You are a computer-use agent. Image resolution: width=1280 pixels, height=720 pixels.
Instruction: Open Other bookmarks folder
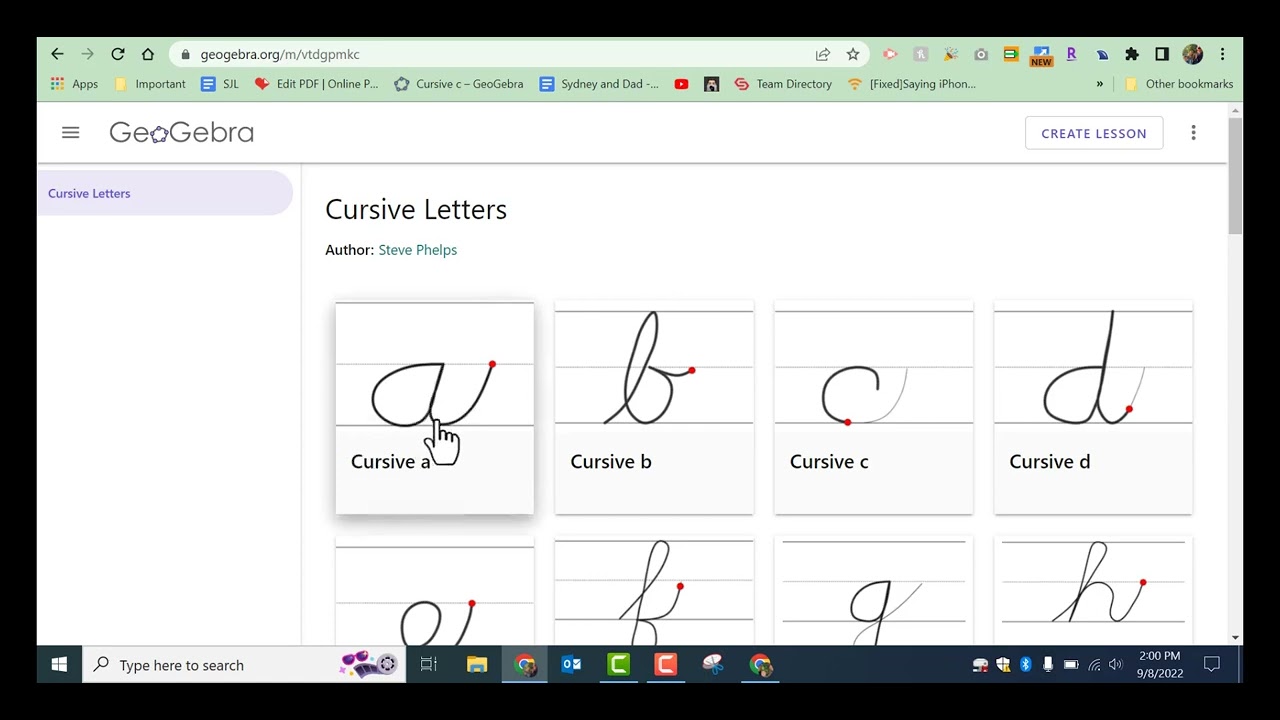pos(1178,84)
